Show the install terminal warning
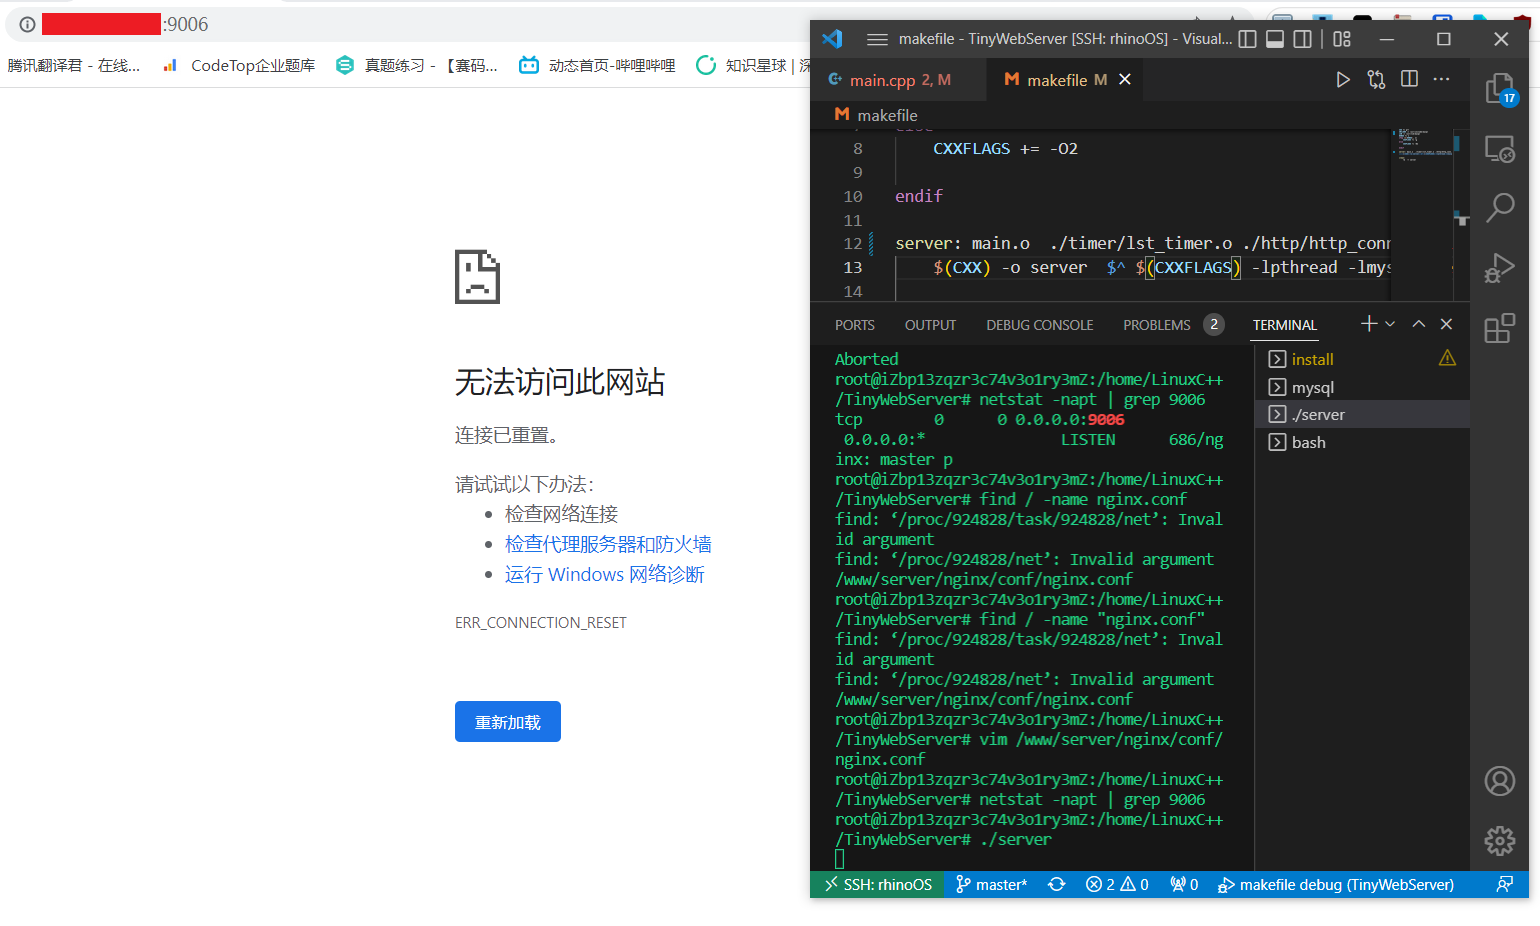1540x926 pixels. 1448,357
